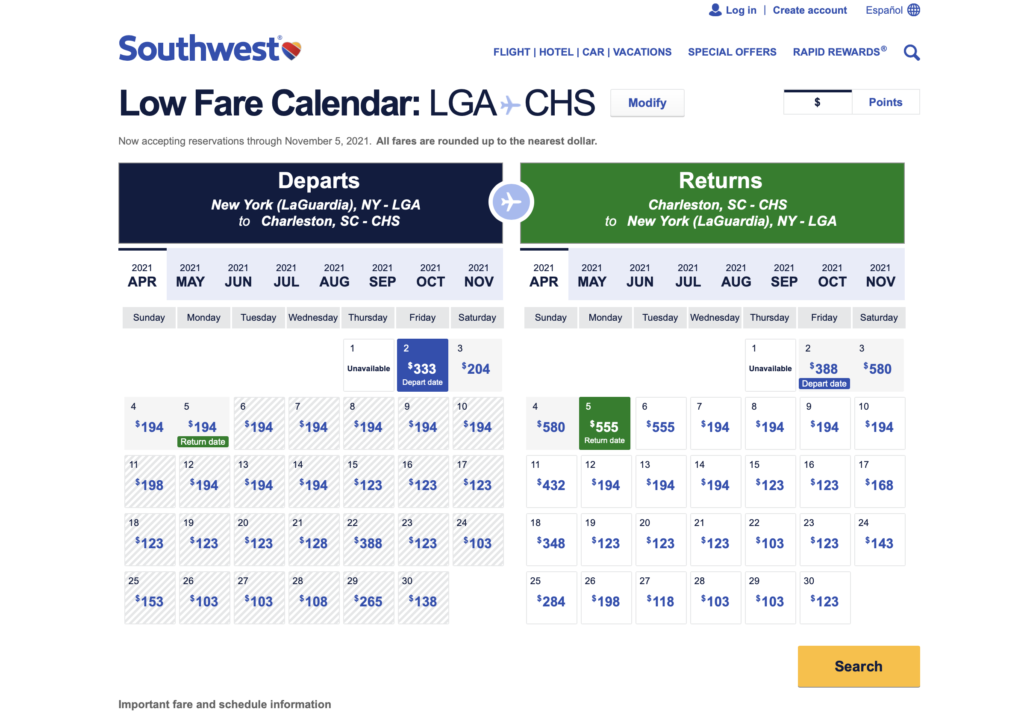Image resolution: width=1024 pixels, height=721 pixels.
Task: Open the Create account link
Action: [x=810, y=10]
